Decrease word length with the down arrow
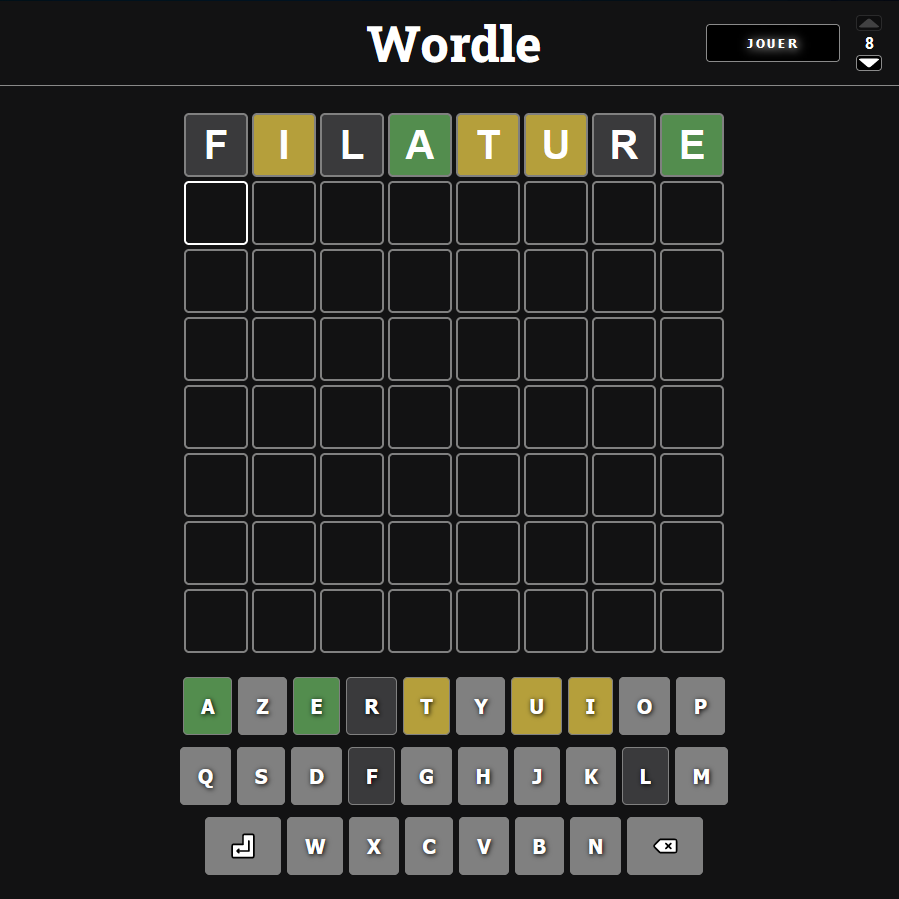899x899 pixels. [869, 63]
